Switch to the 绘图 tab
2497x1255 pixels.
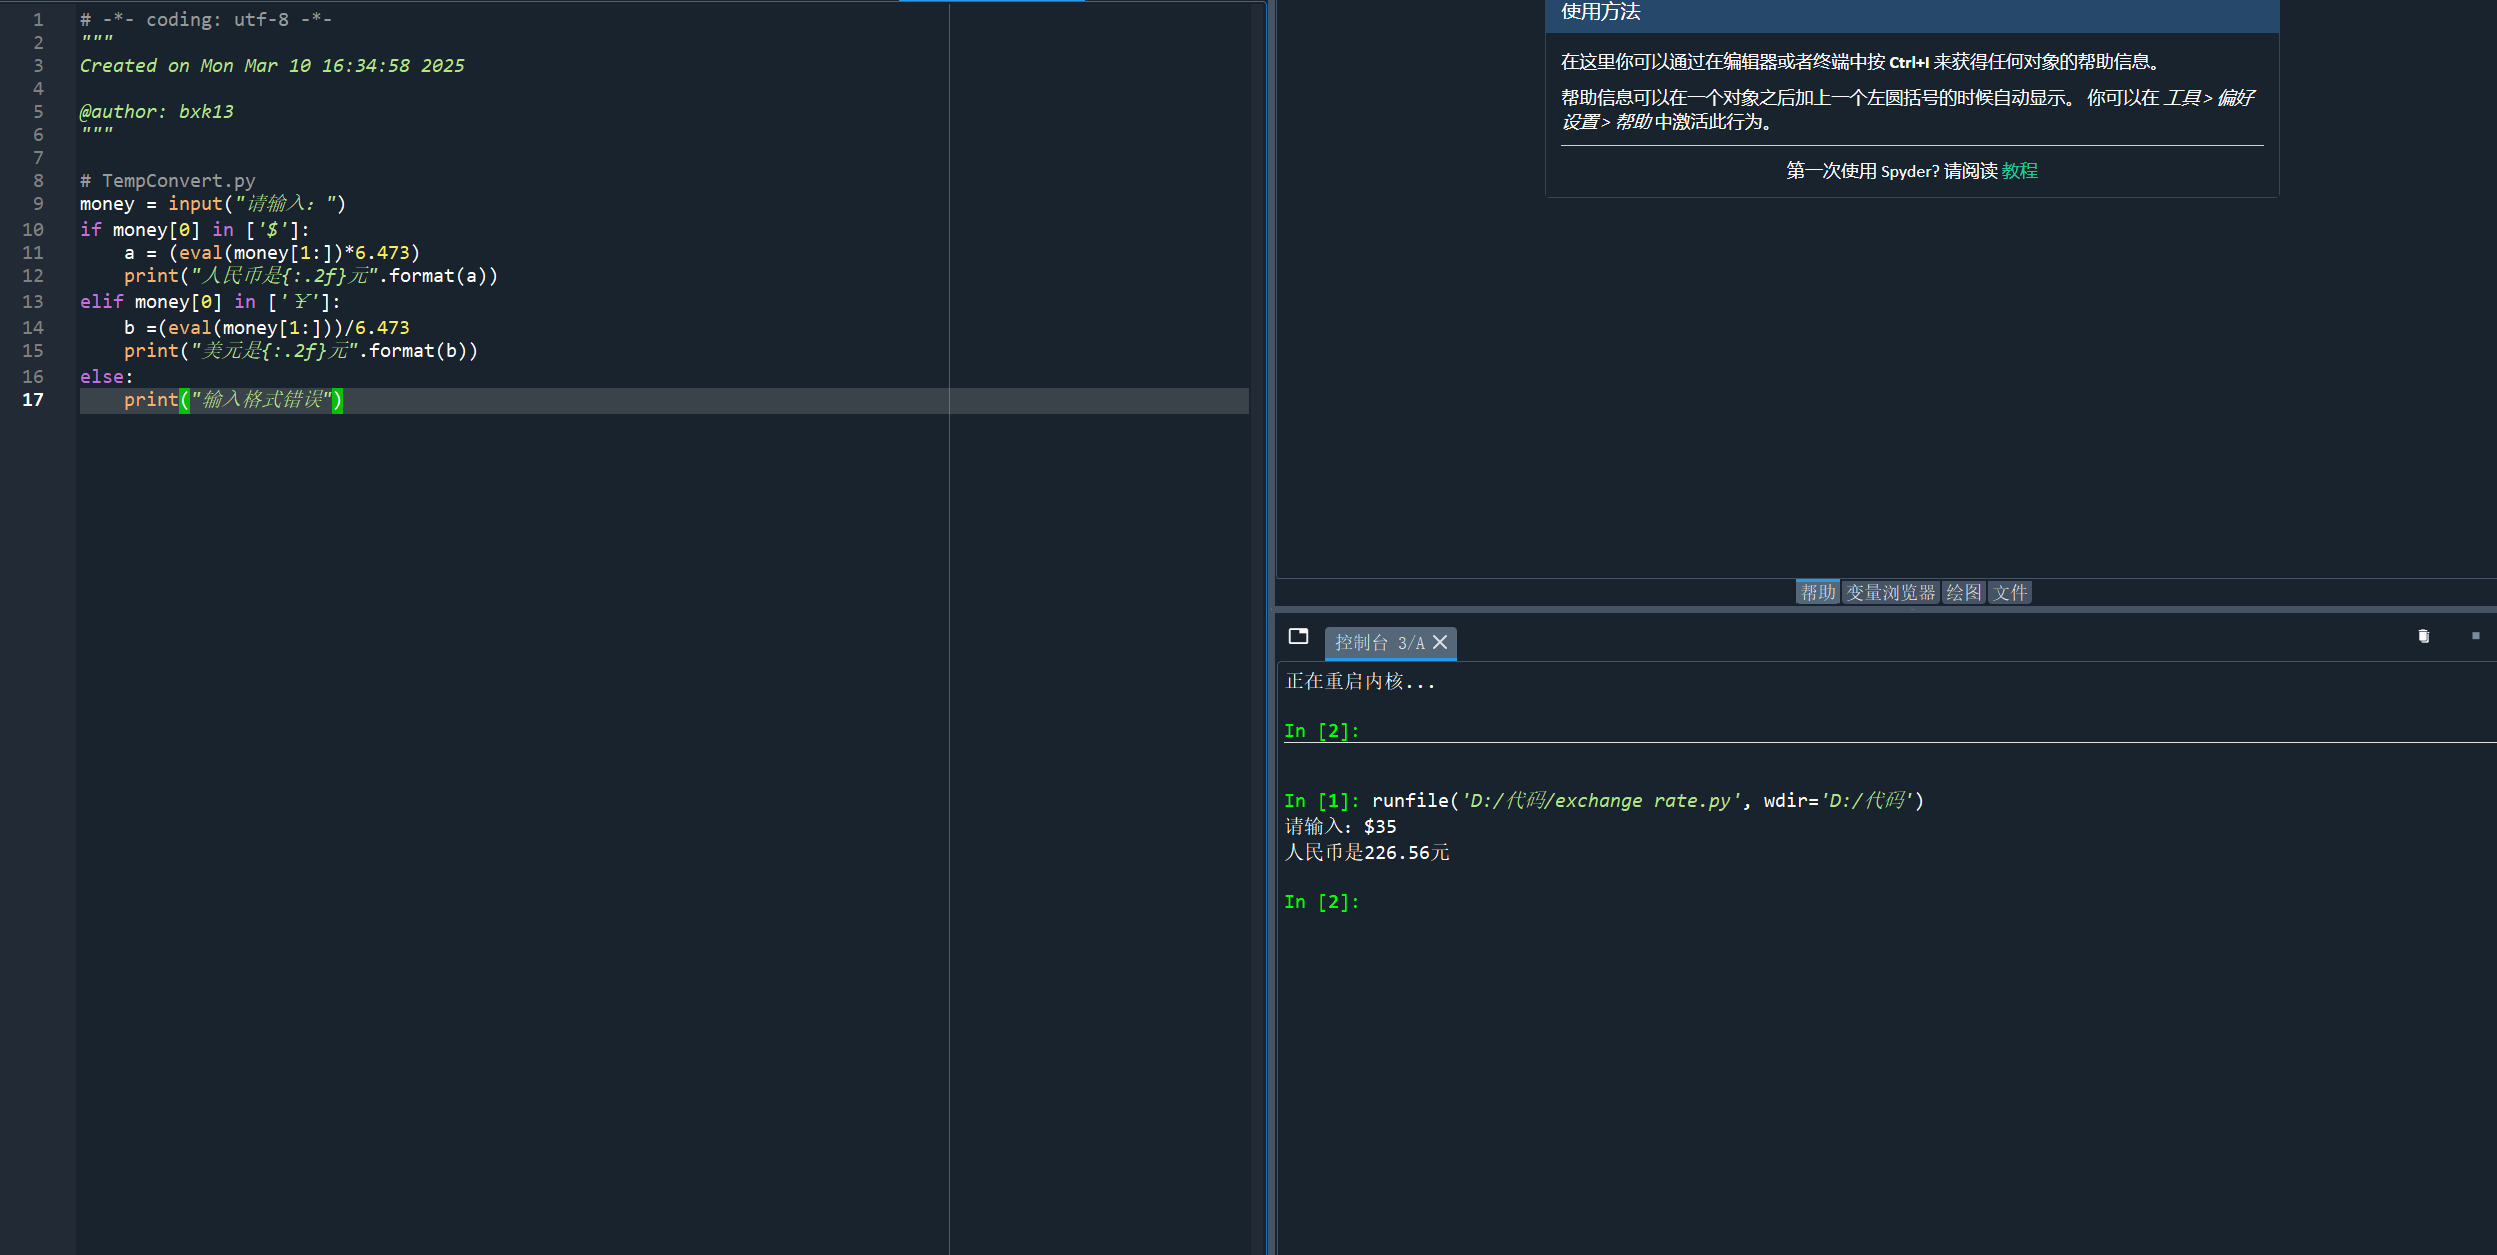pos(1963,593)
